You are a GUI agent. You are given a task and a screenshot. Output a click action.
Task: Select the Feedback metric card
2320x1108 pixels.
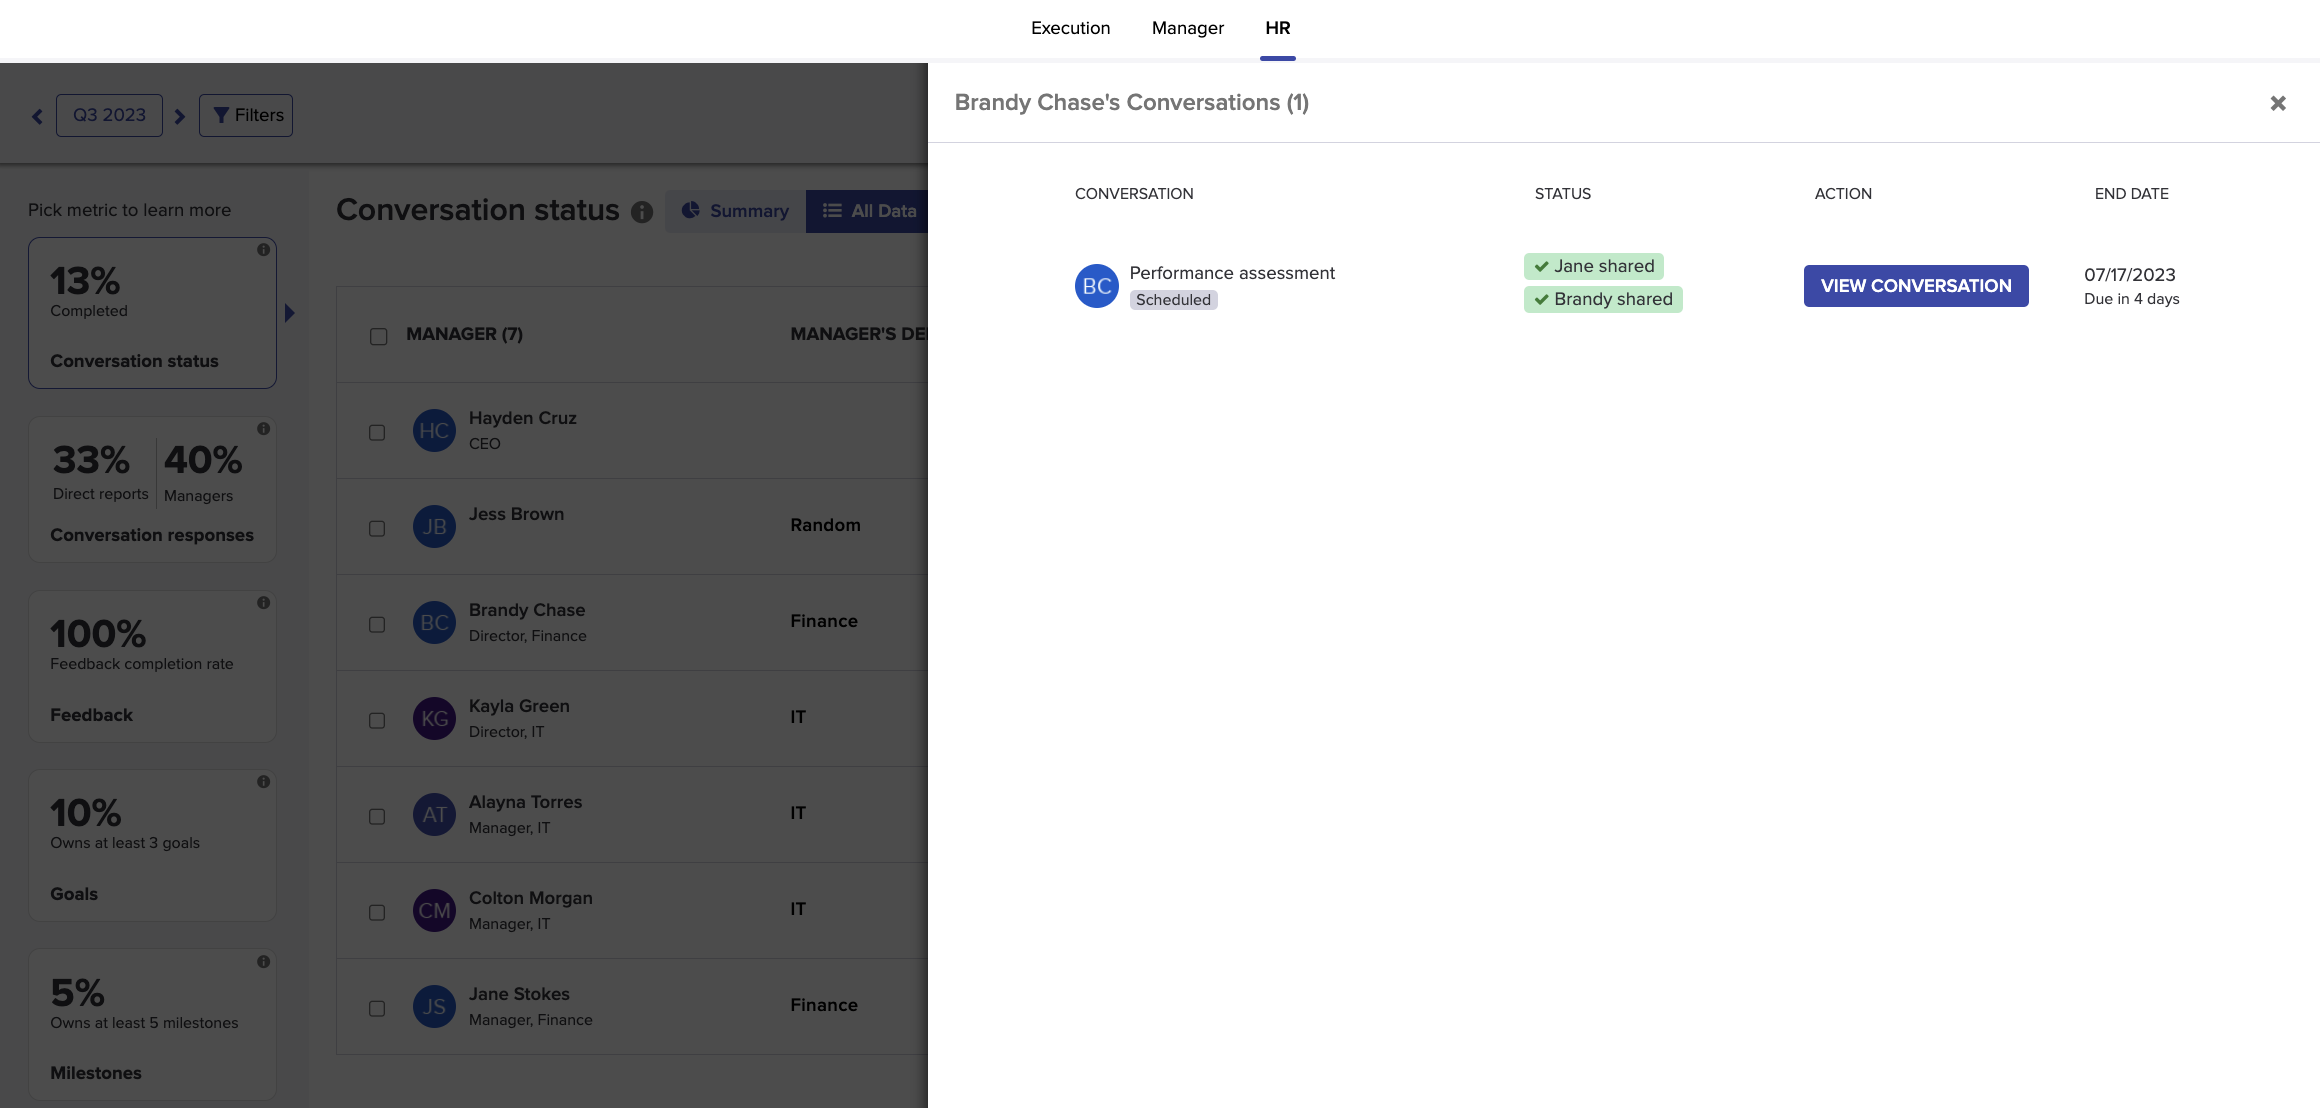pyautogui.click(x=152, y=666)
